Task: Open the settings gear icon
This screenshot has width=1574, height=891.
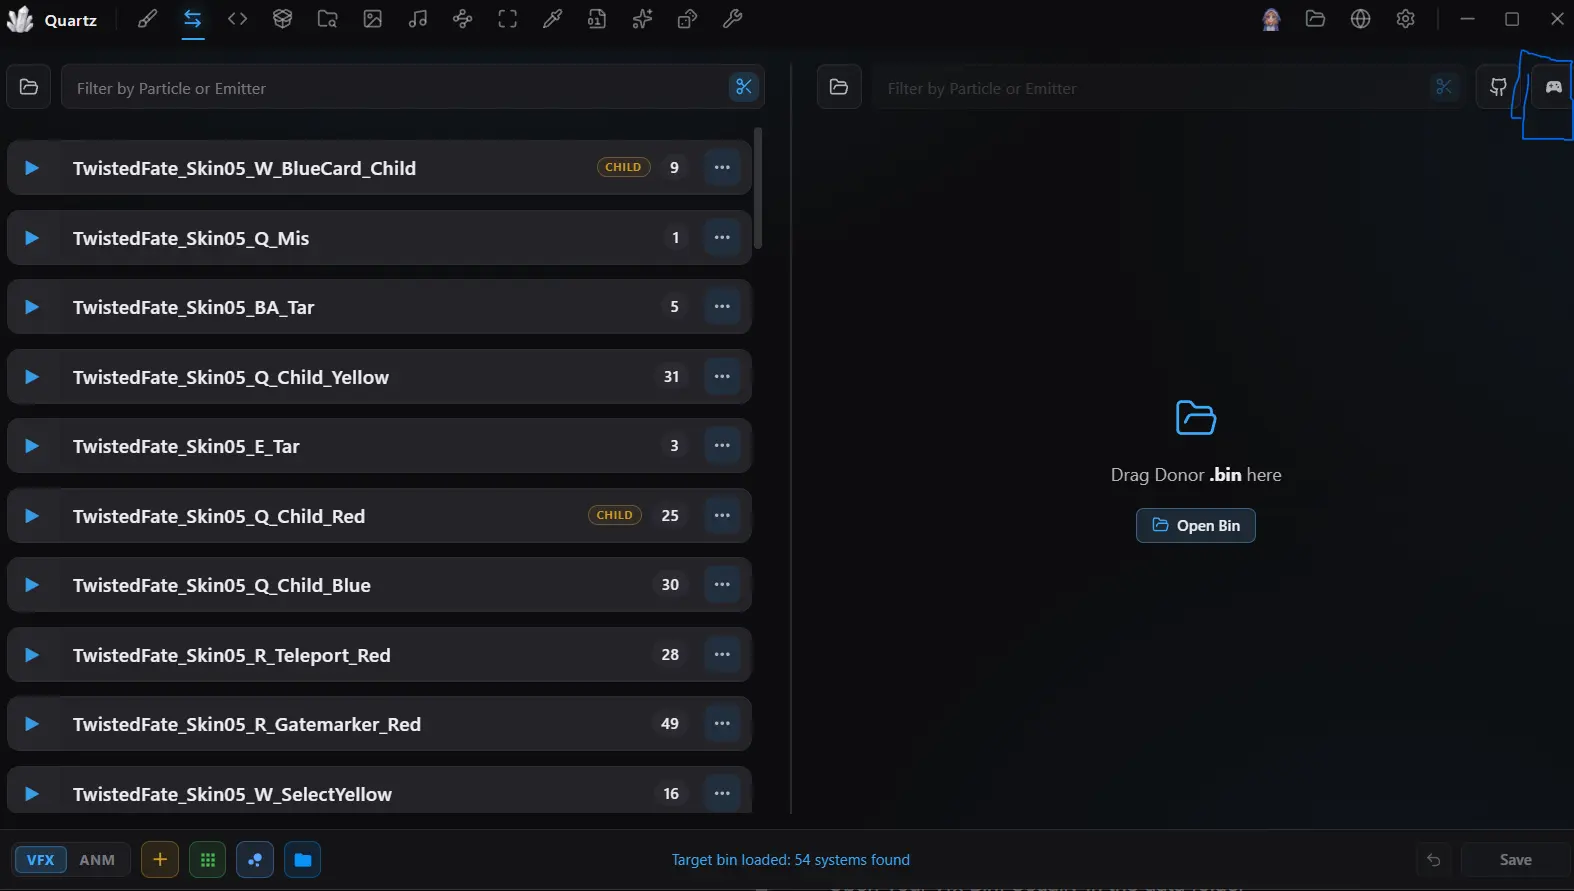Action: click(x=1405, y=19)
